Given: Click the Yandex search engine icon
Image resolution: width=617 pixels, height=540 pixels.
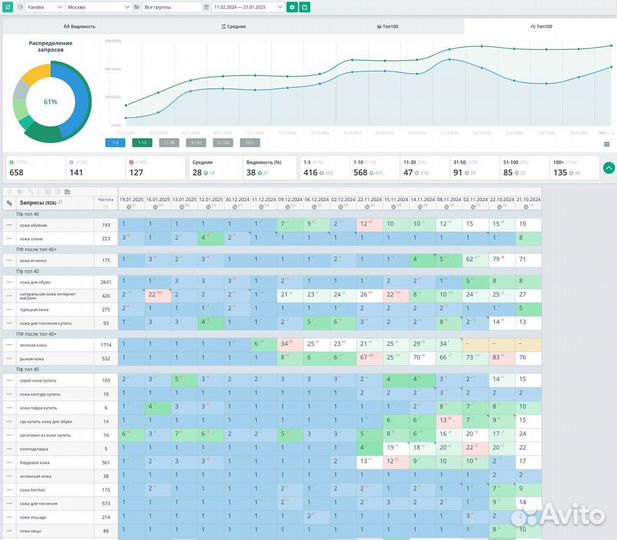Looking at the screenshot, I should coord(9,7).
